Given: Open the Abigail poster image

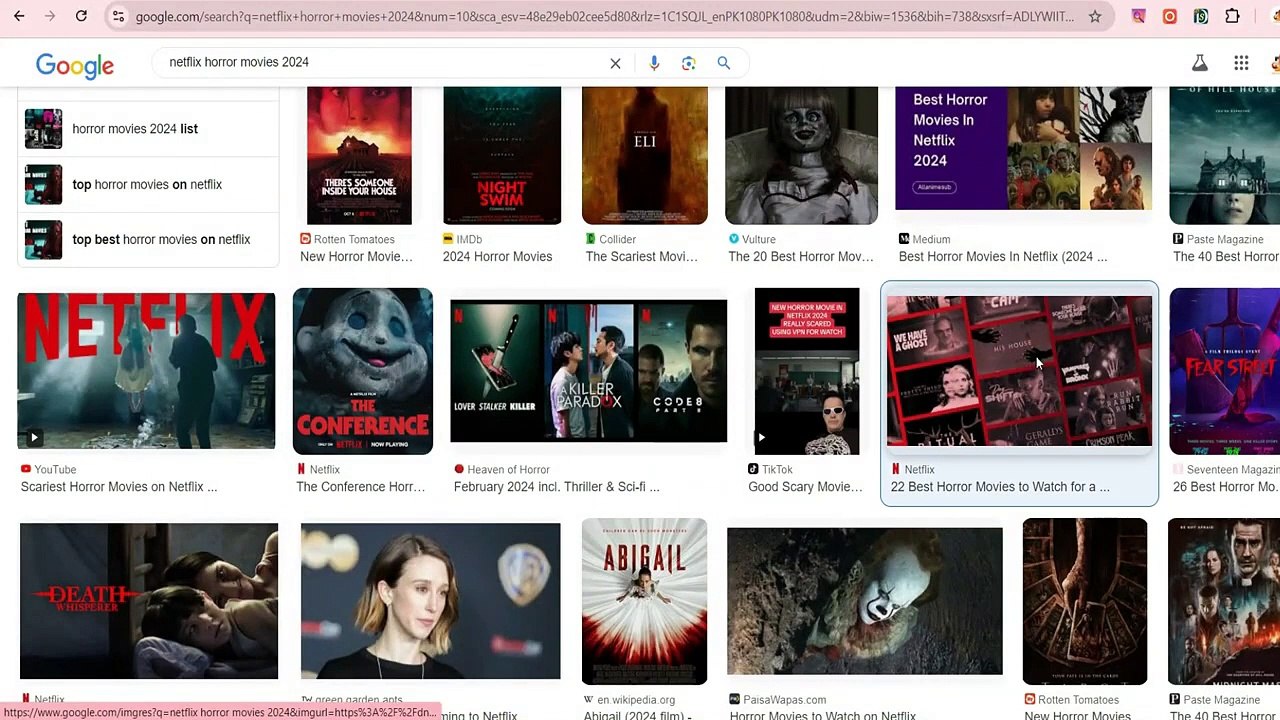Looking at the screenshot, I should click(x=645, y=601).
